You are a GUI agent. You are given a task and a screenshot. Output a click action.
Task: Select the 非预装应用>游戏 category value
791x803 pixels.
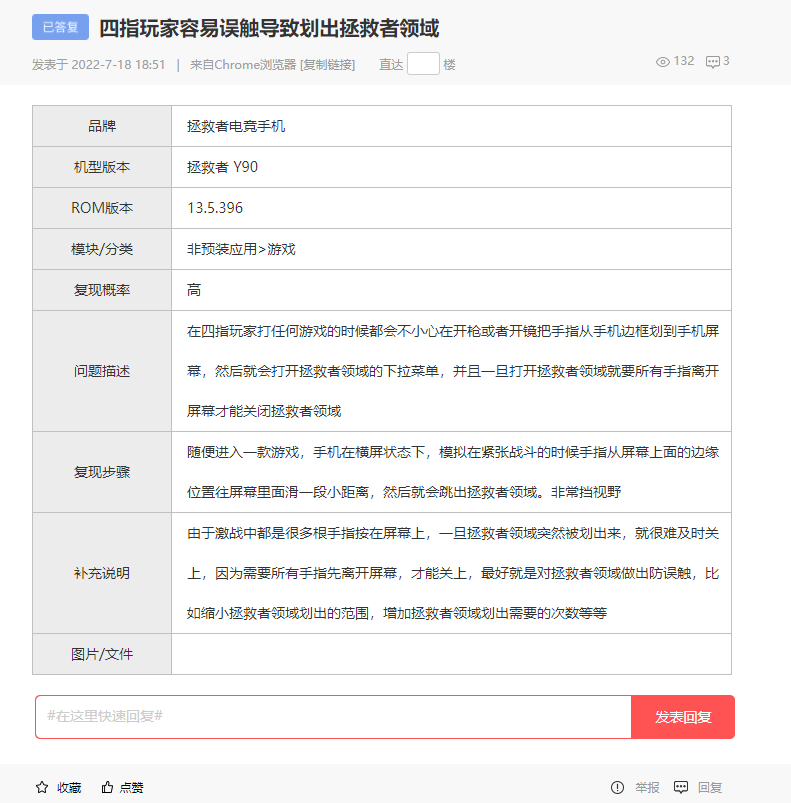pos(241,249)
